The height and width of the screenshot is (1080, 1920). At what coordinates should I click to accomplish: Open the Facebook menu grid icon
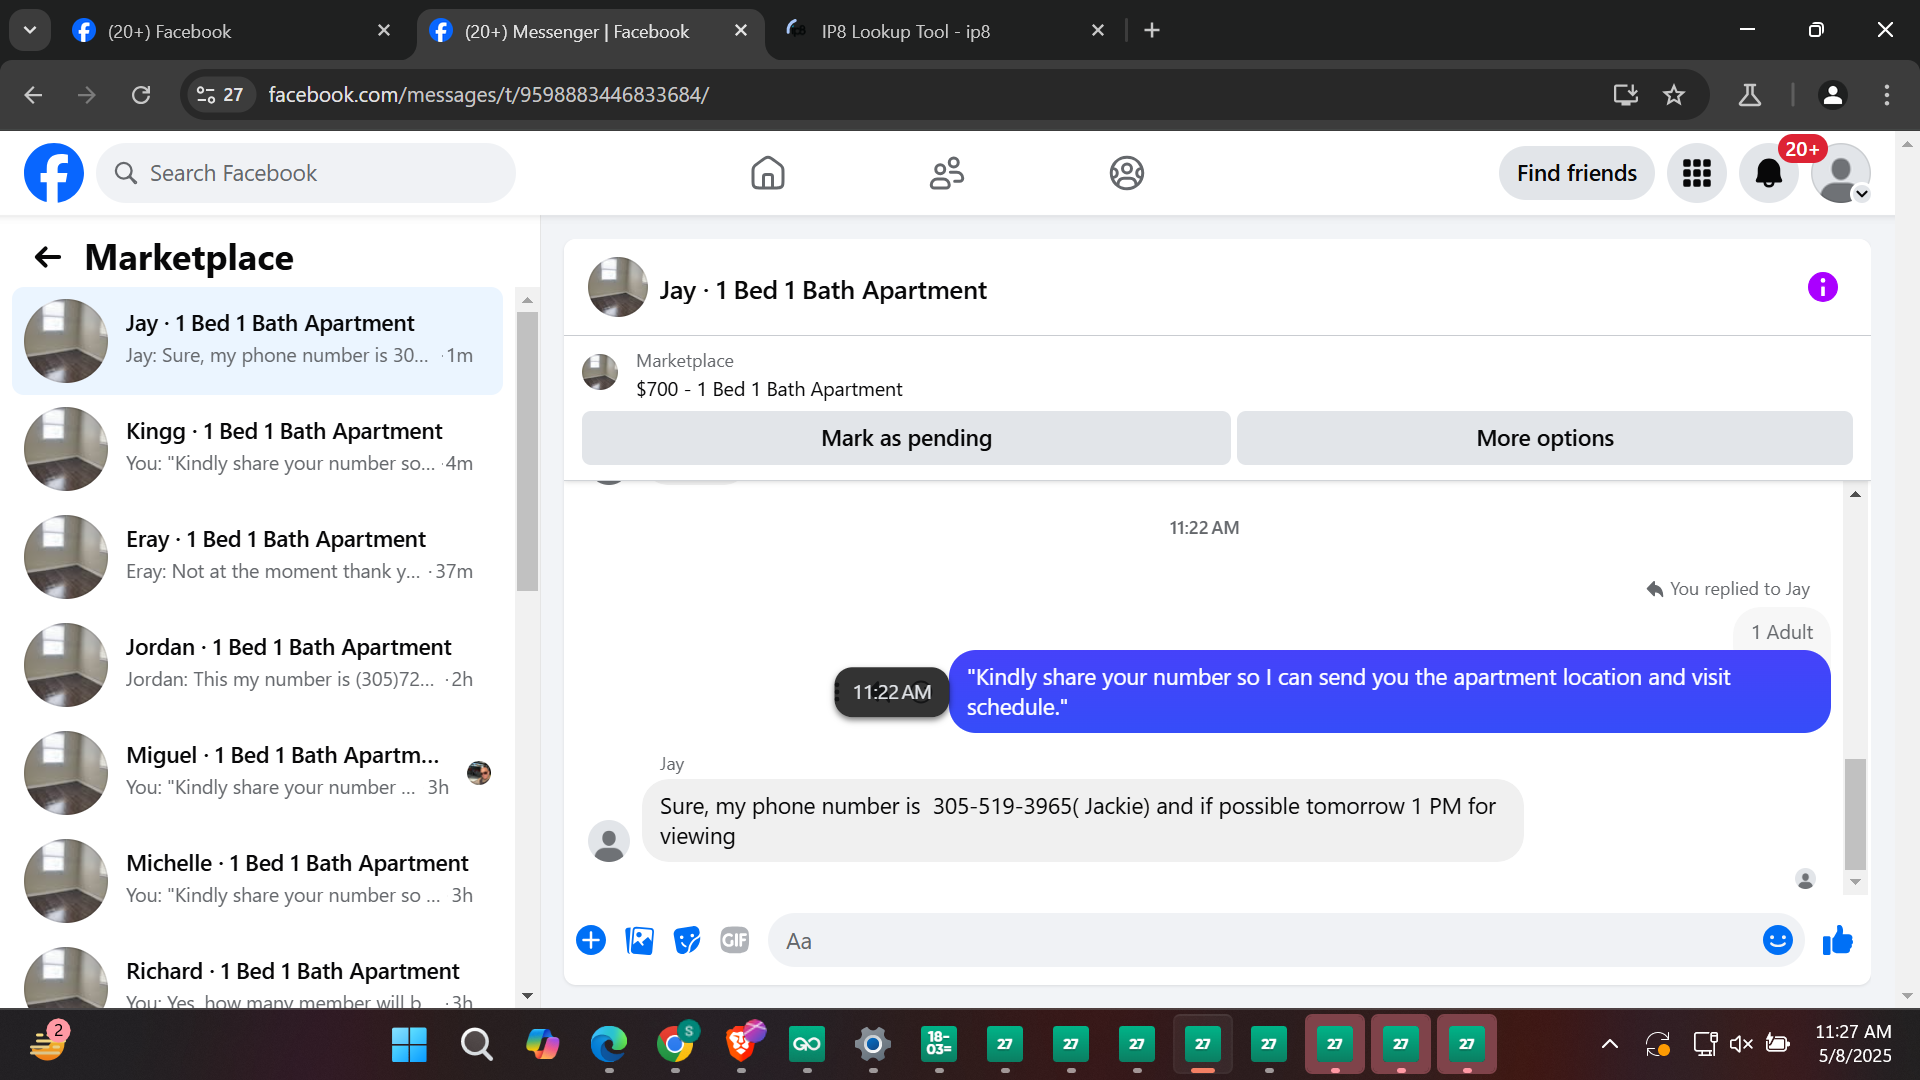[x=1697, y=173]
